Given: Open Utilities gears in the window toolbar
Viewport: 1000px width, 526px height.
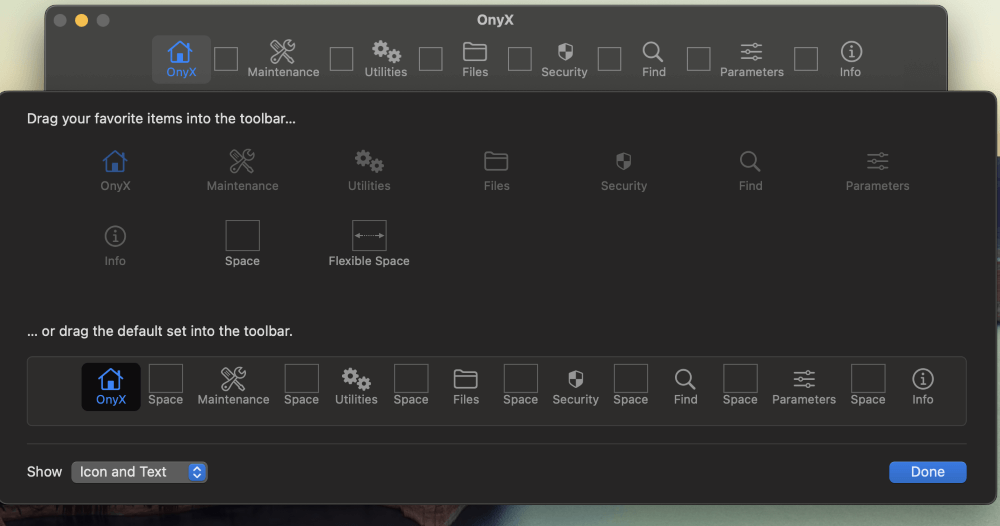Looking at the screenshot, I should tap(386, 59).
